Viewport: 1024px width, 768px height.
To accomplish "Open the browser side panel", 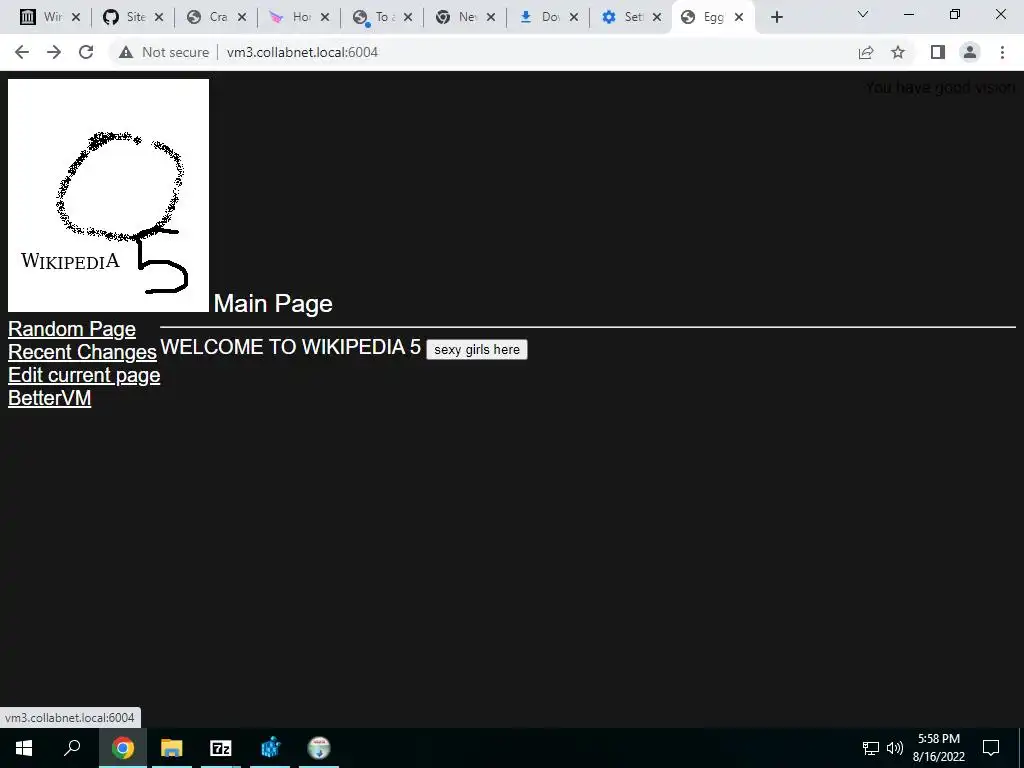I will (938, 52).
